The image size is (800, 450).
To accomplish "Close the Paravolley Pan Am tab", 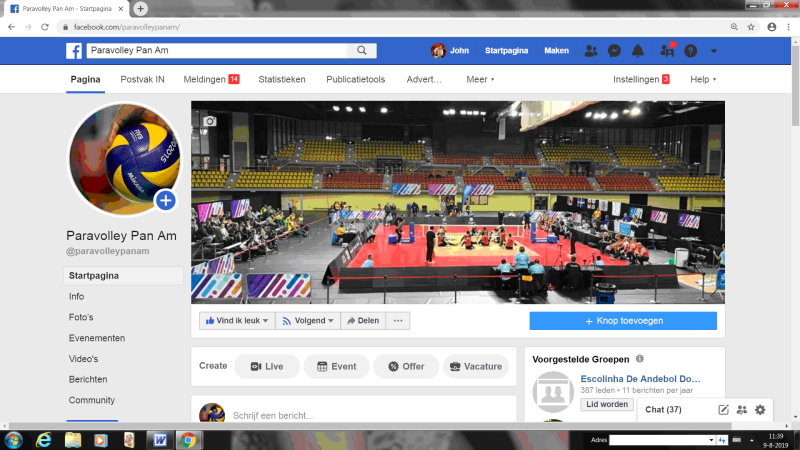I will [121, 9].
